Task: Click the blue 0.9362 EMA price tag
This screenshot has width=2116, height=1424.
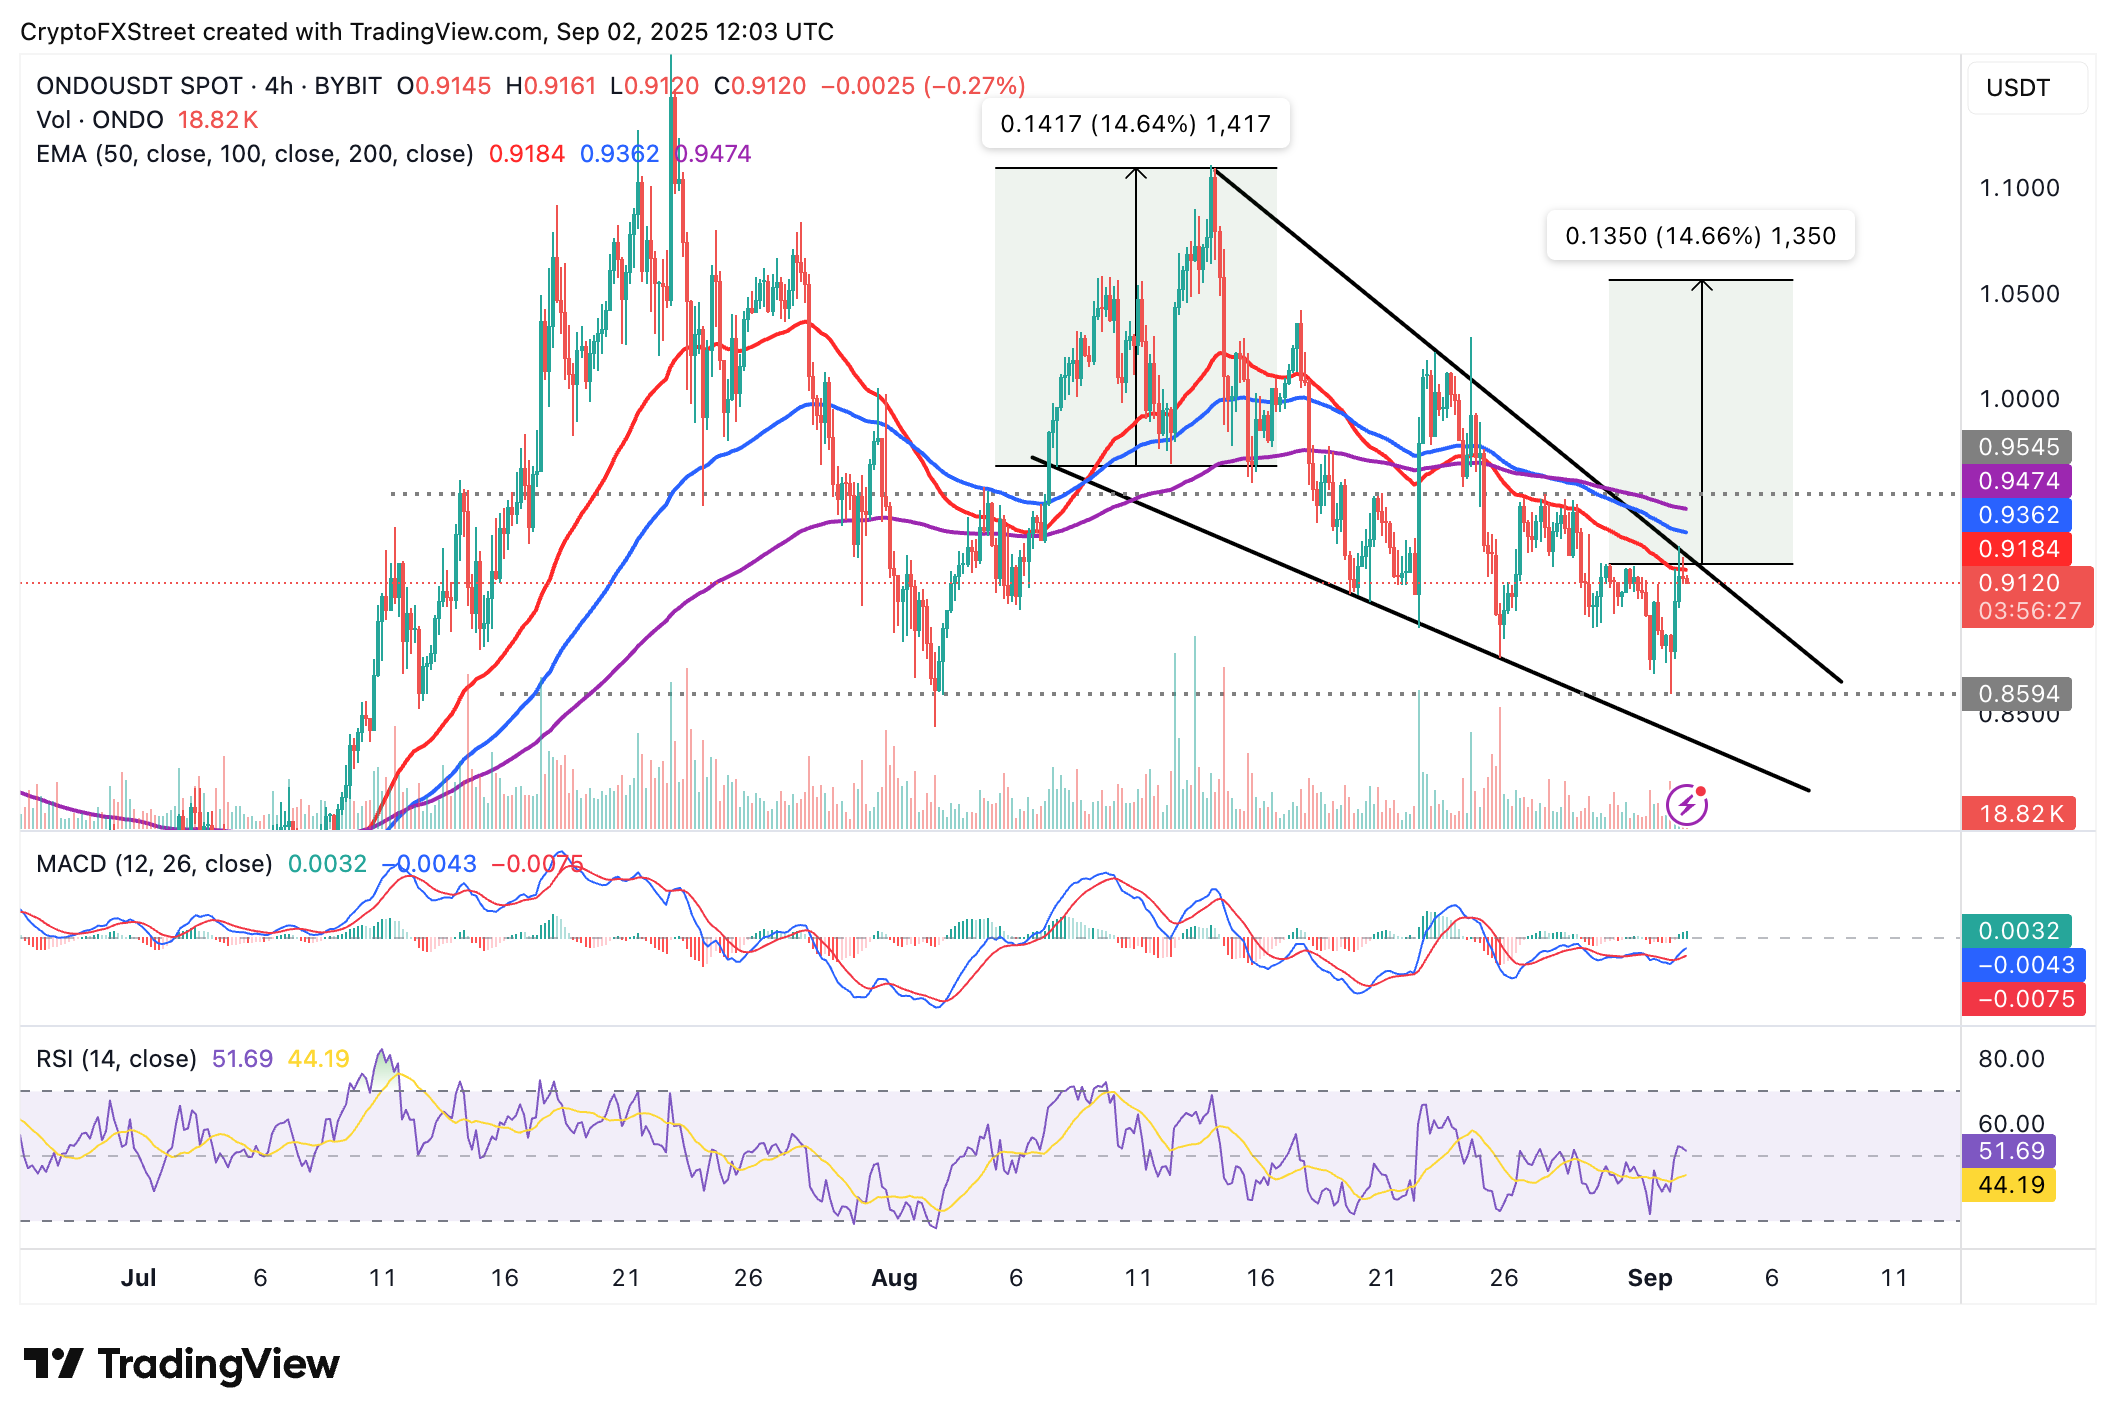Action: (x=2017, y=515)
